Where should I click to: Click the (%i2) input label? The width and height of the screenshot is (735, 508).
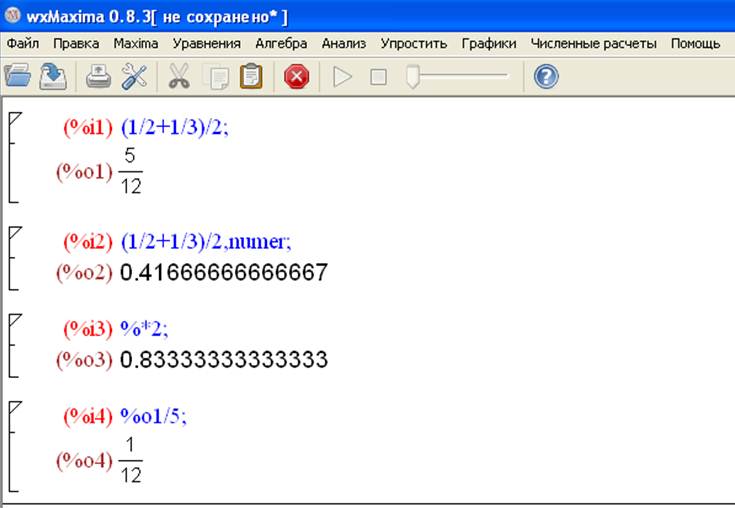pos(88,242)
